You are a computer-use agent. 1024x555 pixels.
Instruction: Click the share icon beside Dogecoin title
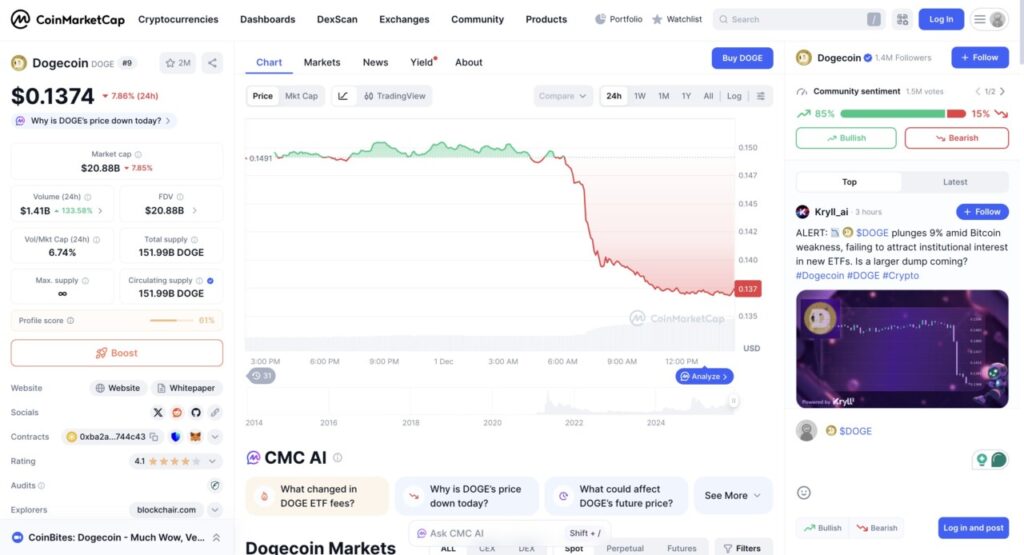tap(212, 63)
